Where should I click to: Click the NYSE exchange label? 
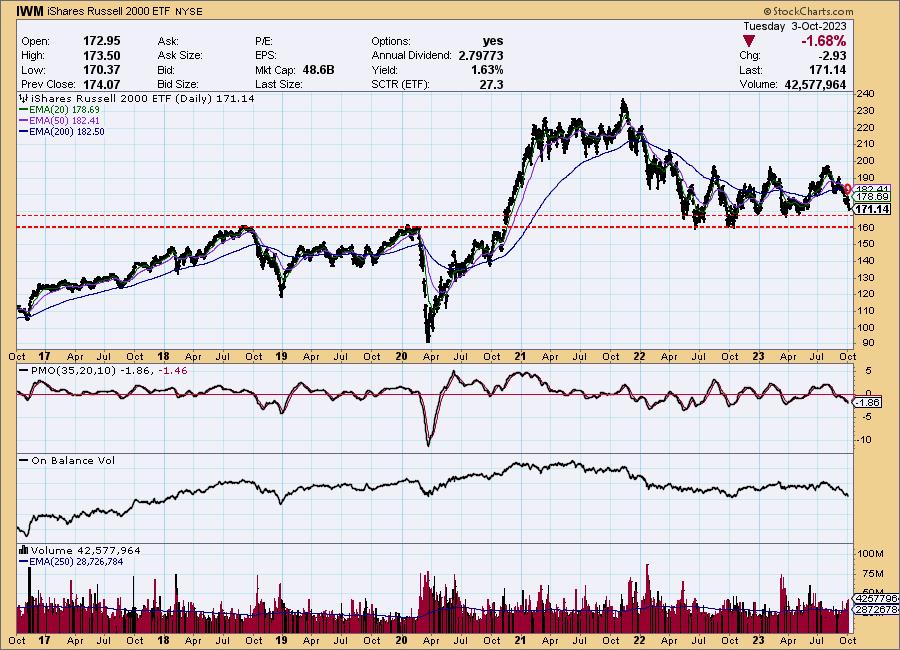point(189,11)
